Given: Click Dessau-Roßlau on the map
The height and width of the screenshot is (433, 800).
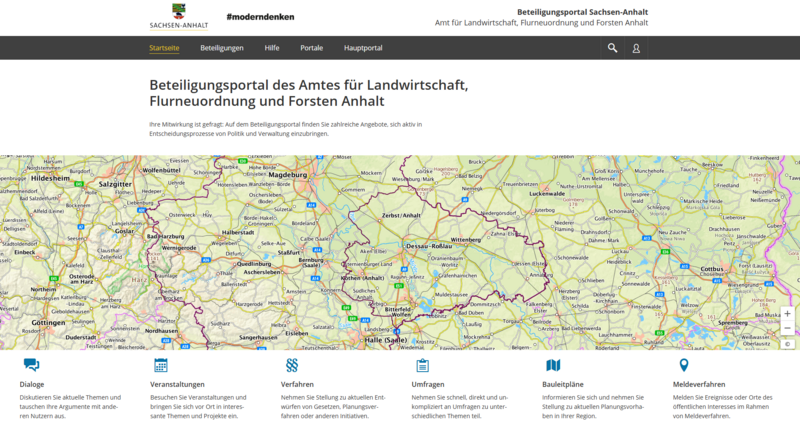Looking at the screenshot, I should click(x=429, y=246).
